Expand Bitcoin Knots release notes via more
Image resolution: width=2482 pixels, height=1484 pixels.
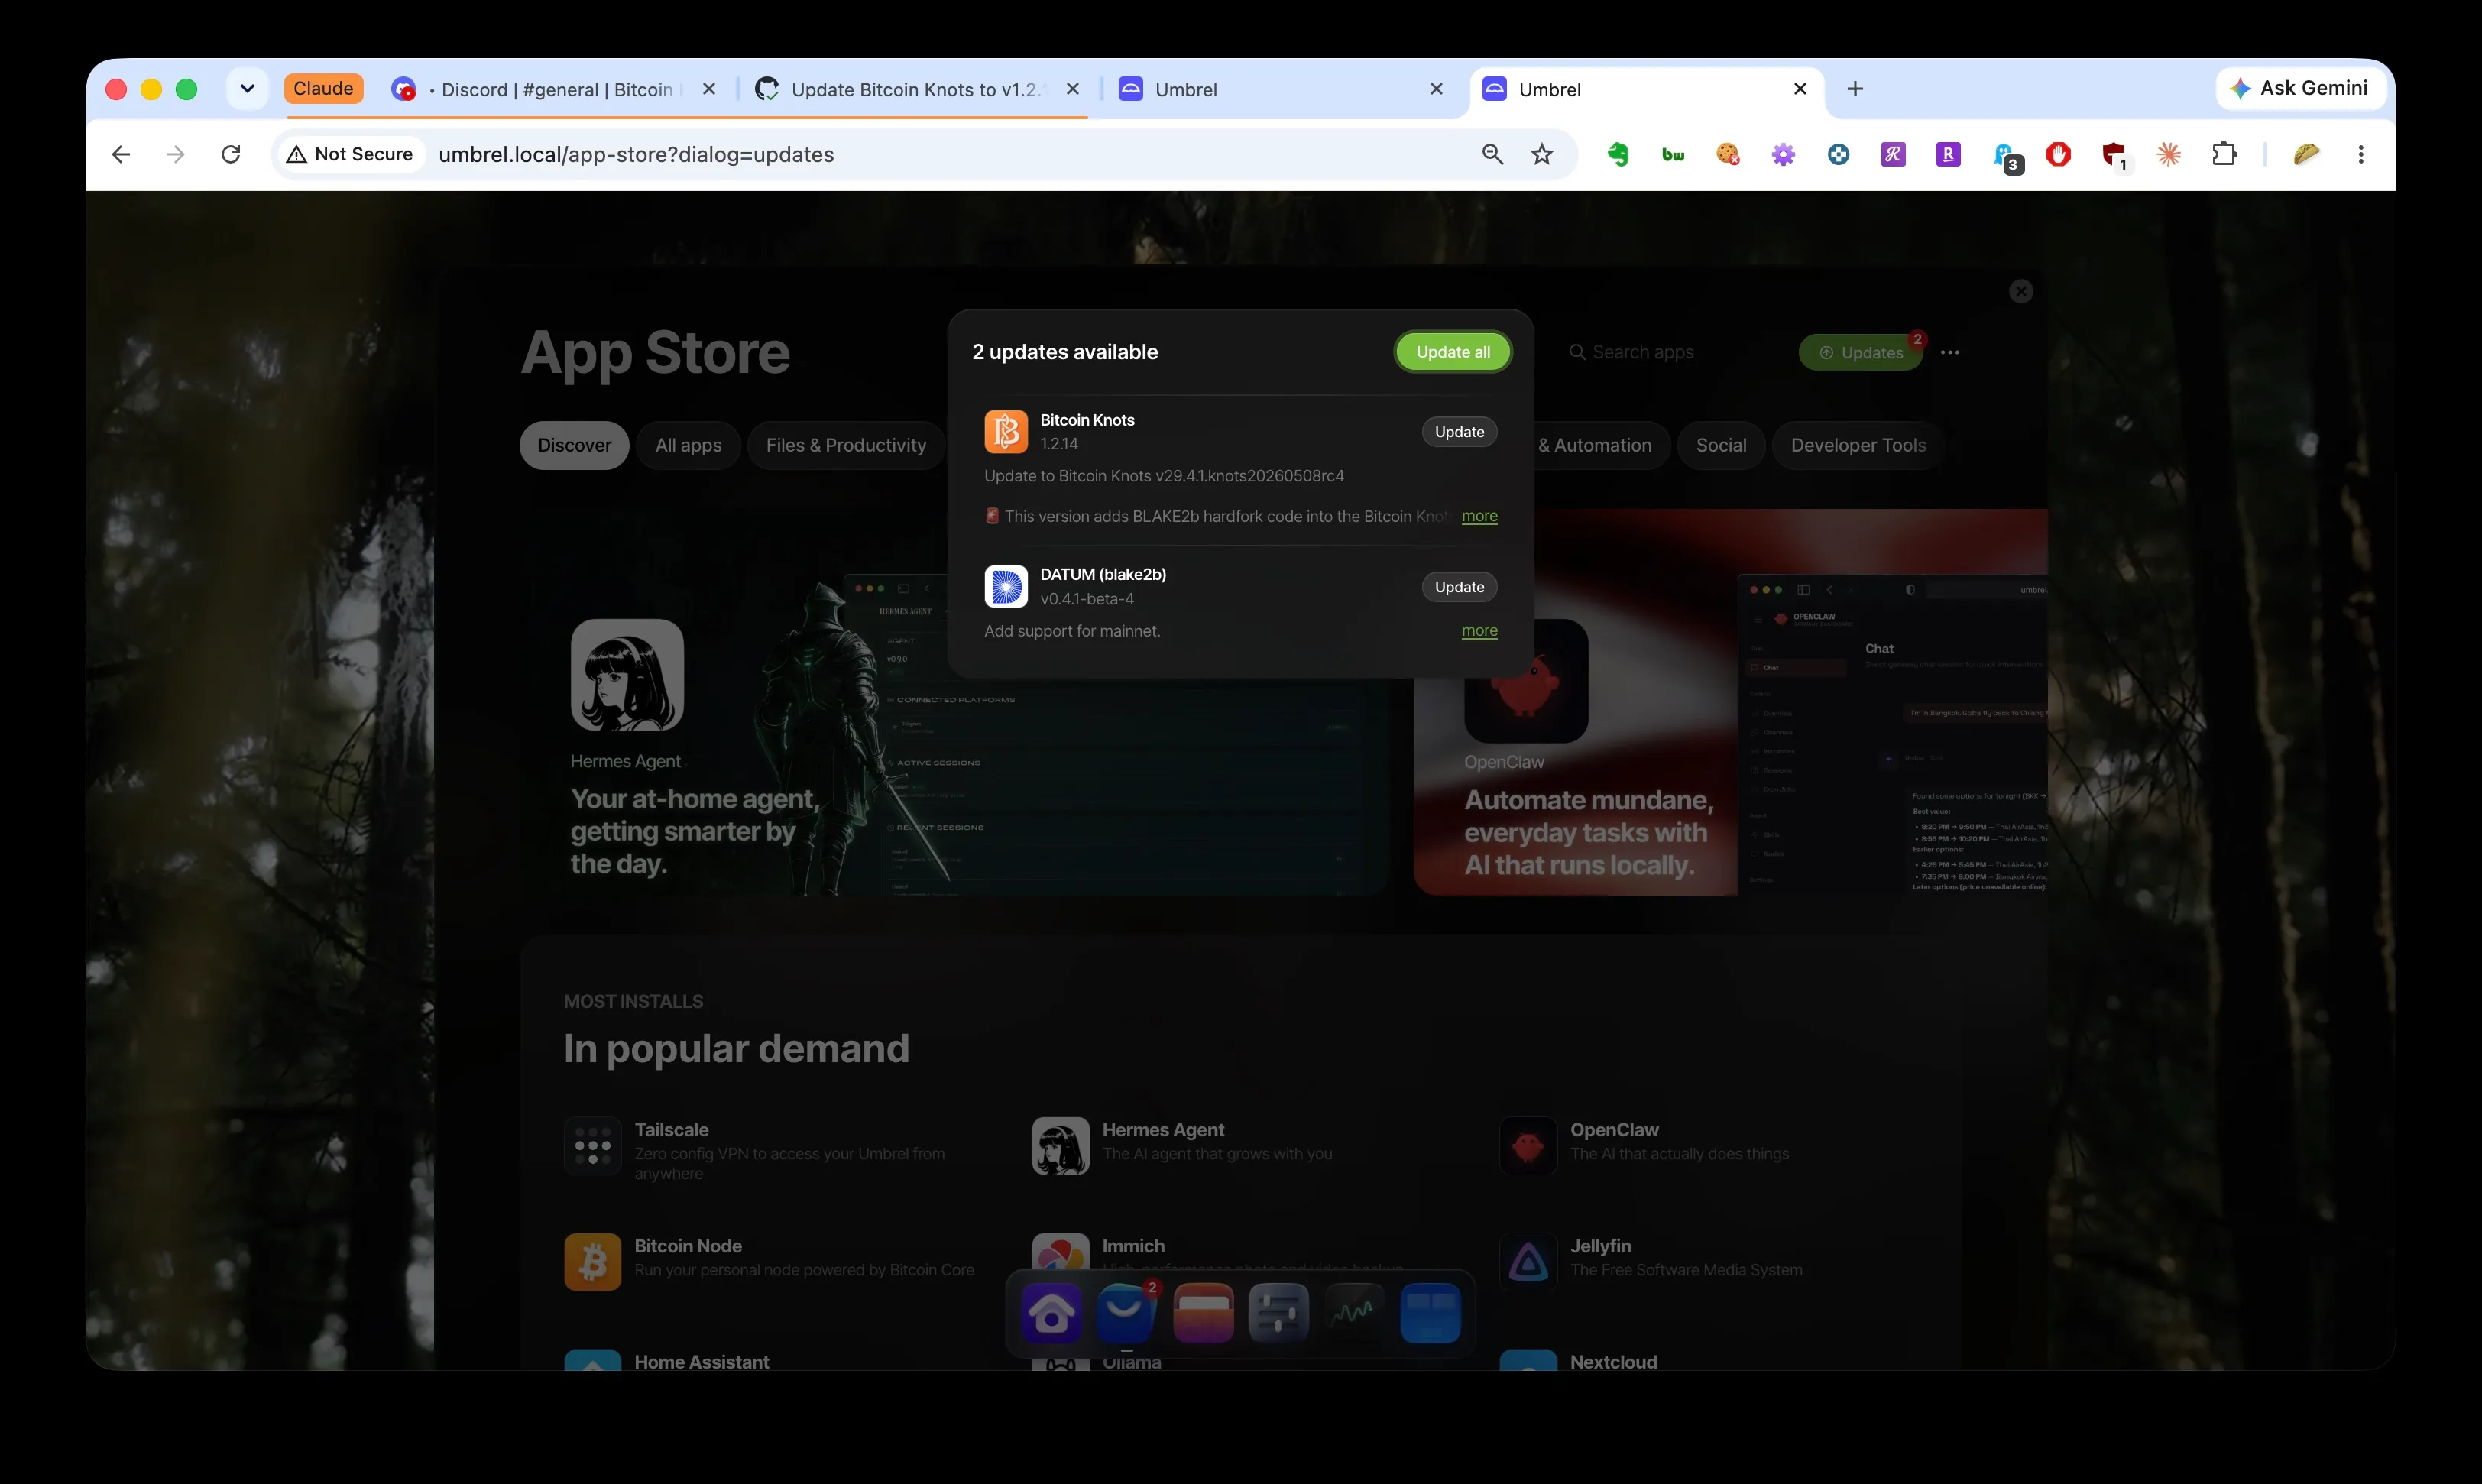pyautogui.click(x=1479, y=516)
